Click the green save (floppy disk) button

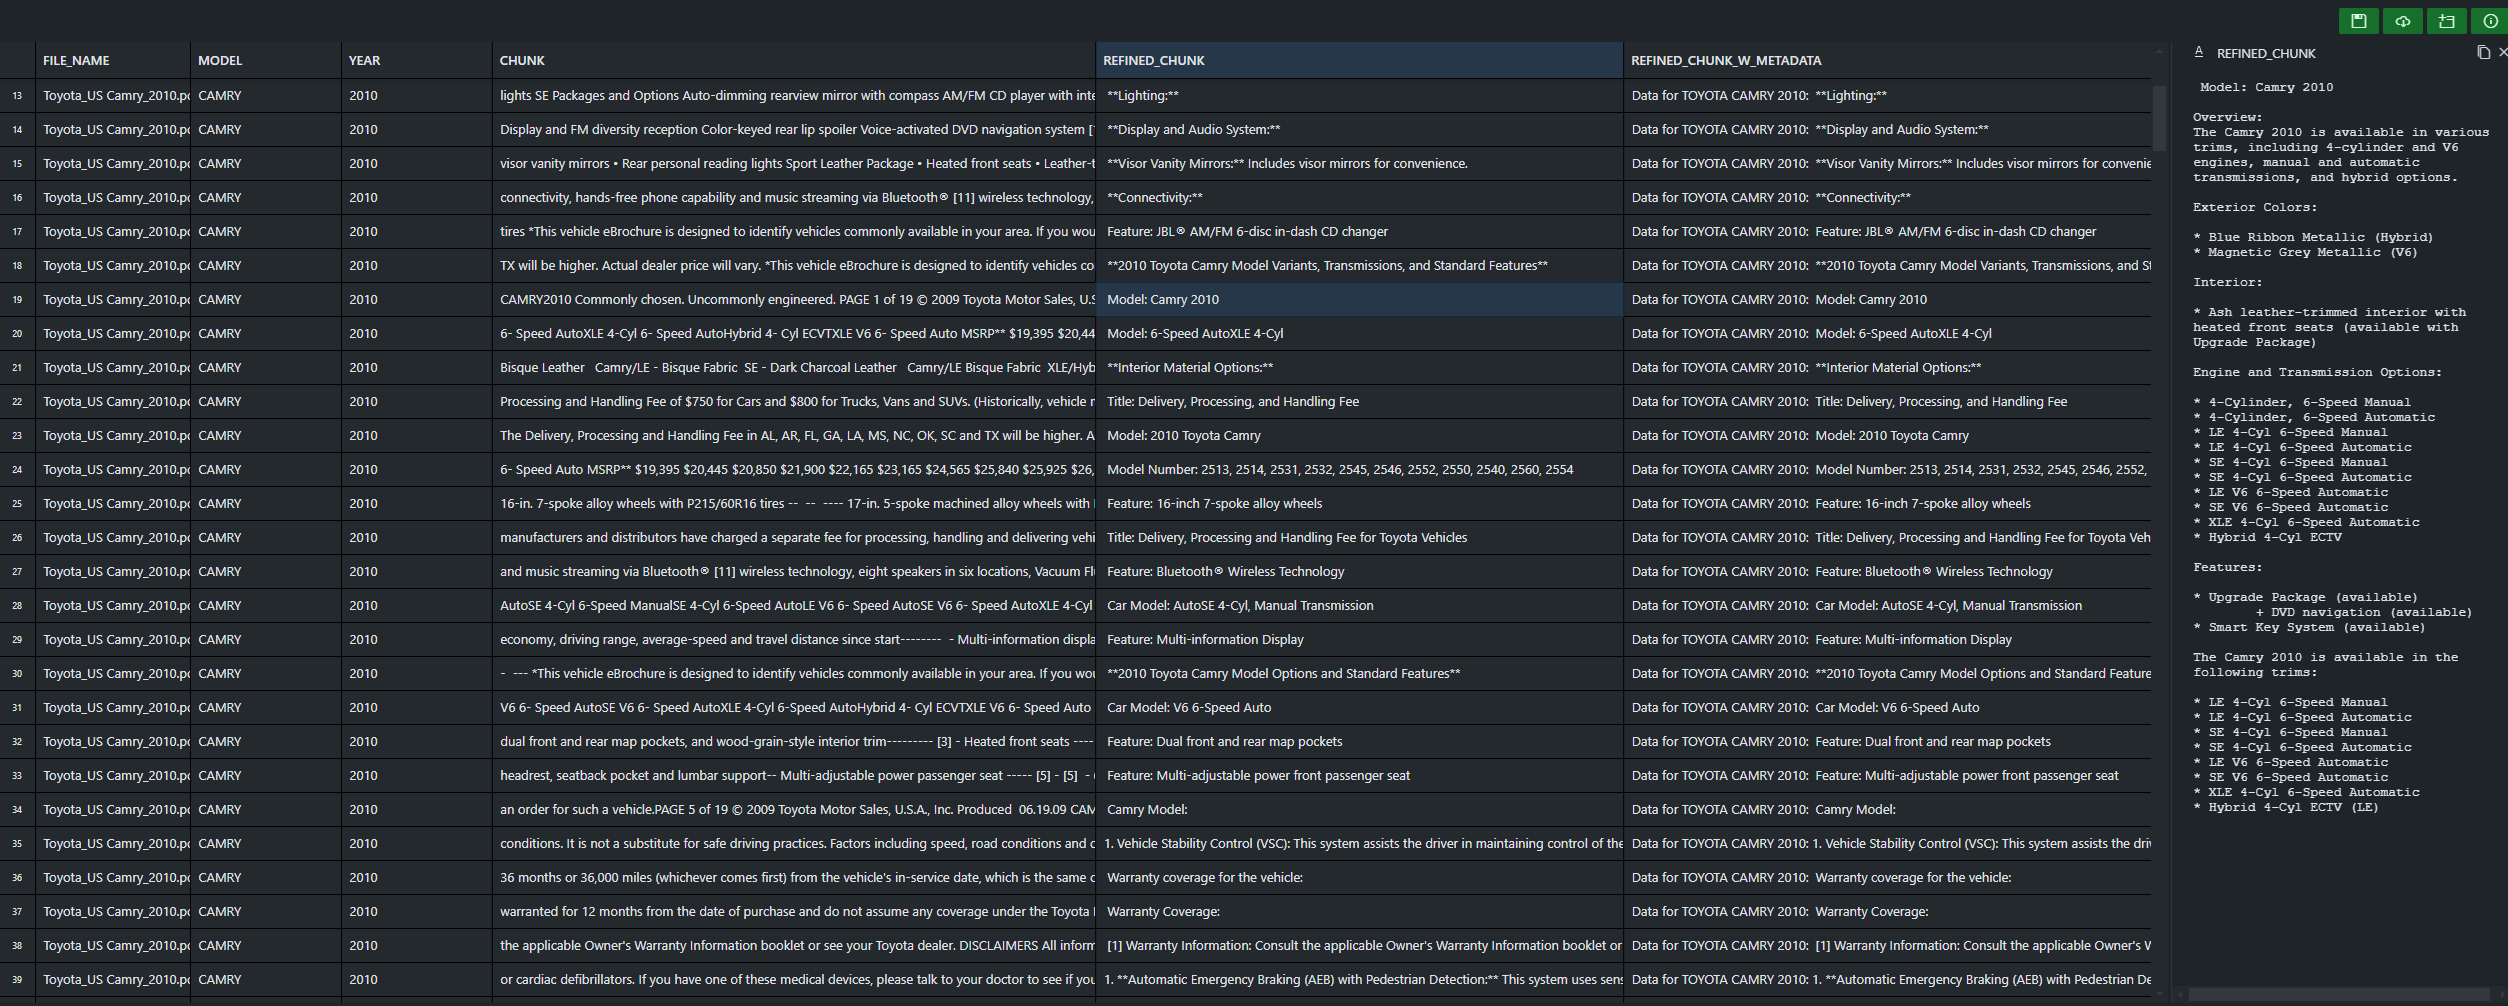[2358, 21]
